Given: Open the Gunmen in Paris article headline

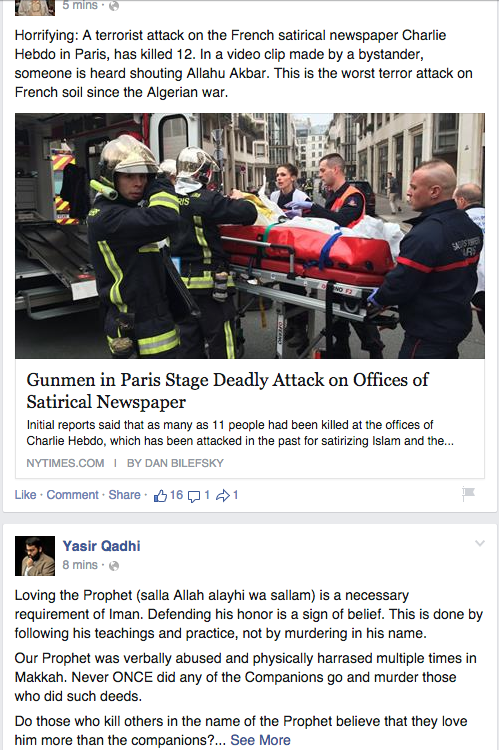Looking at the screenshot, I should click(227, 391).
